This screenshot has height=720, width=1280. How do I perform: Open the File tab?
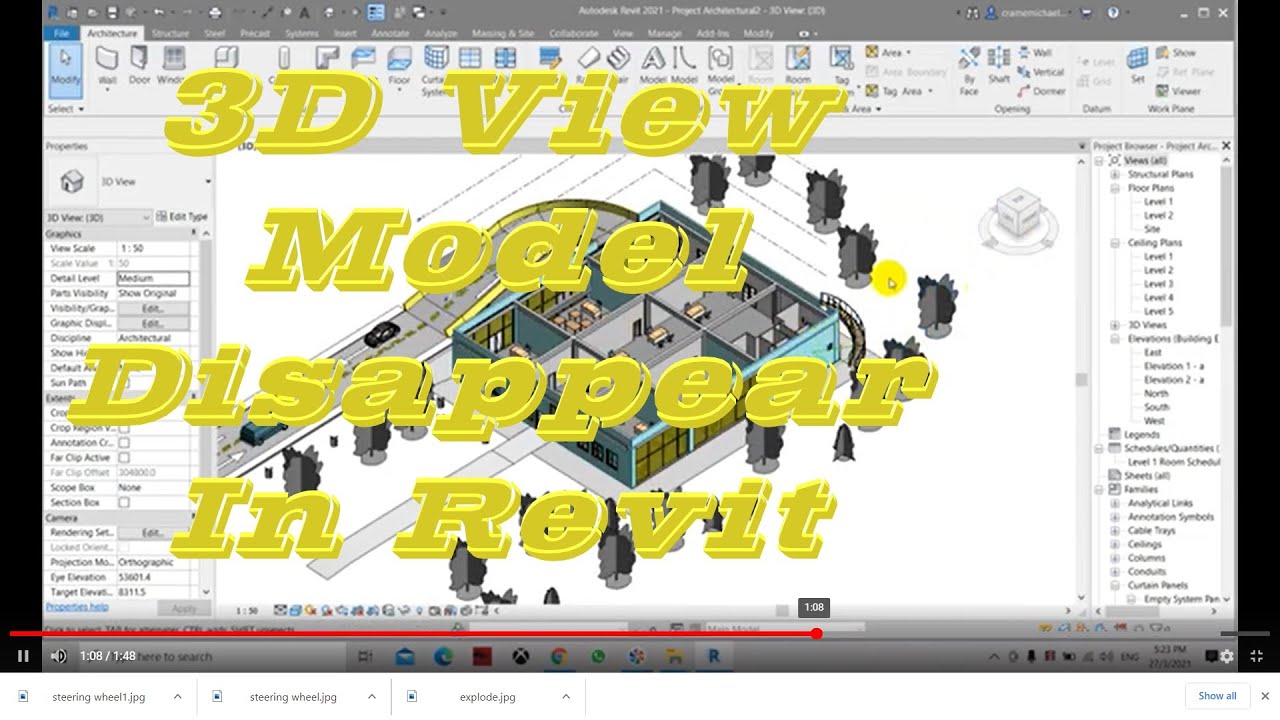[62, 33]
